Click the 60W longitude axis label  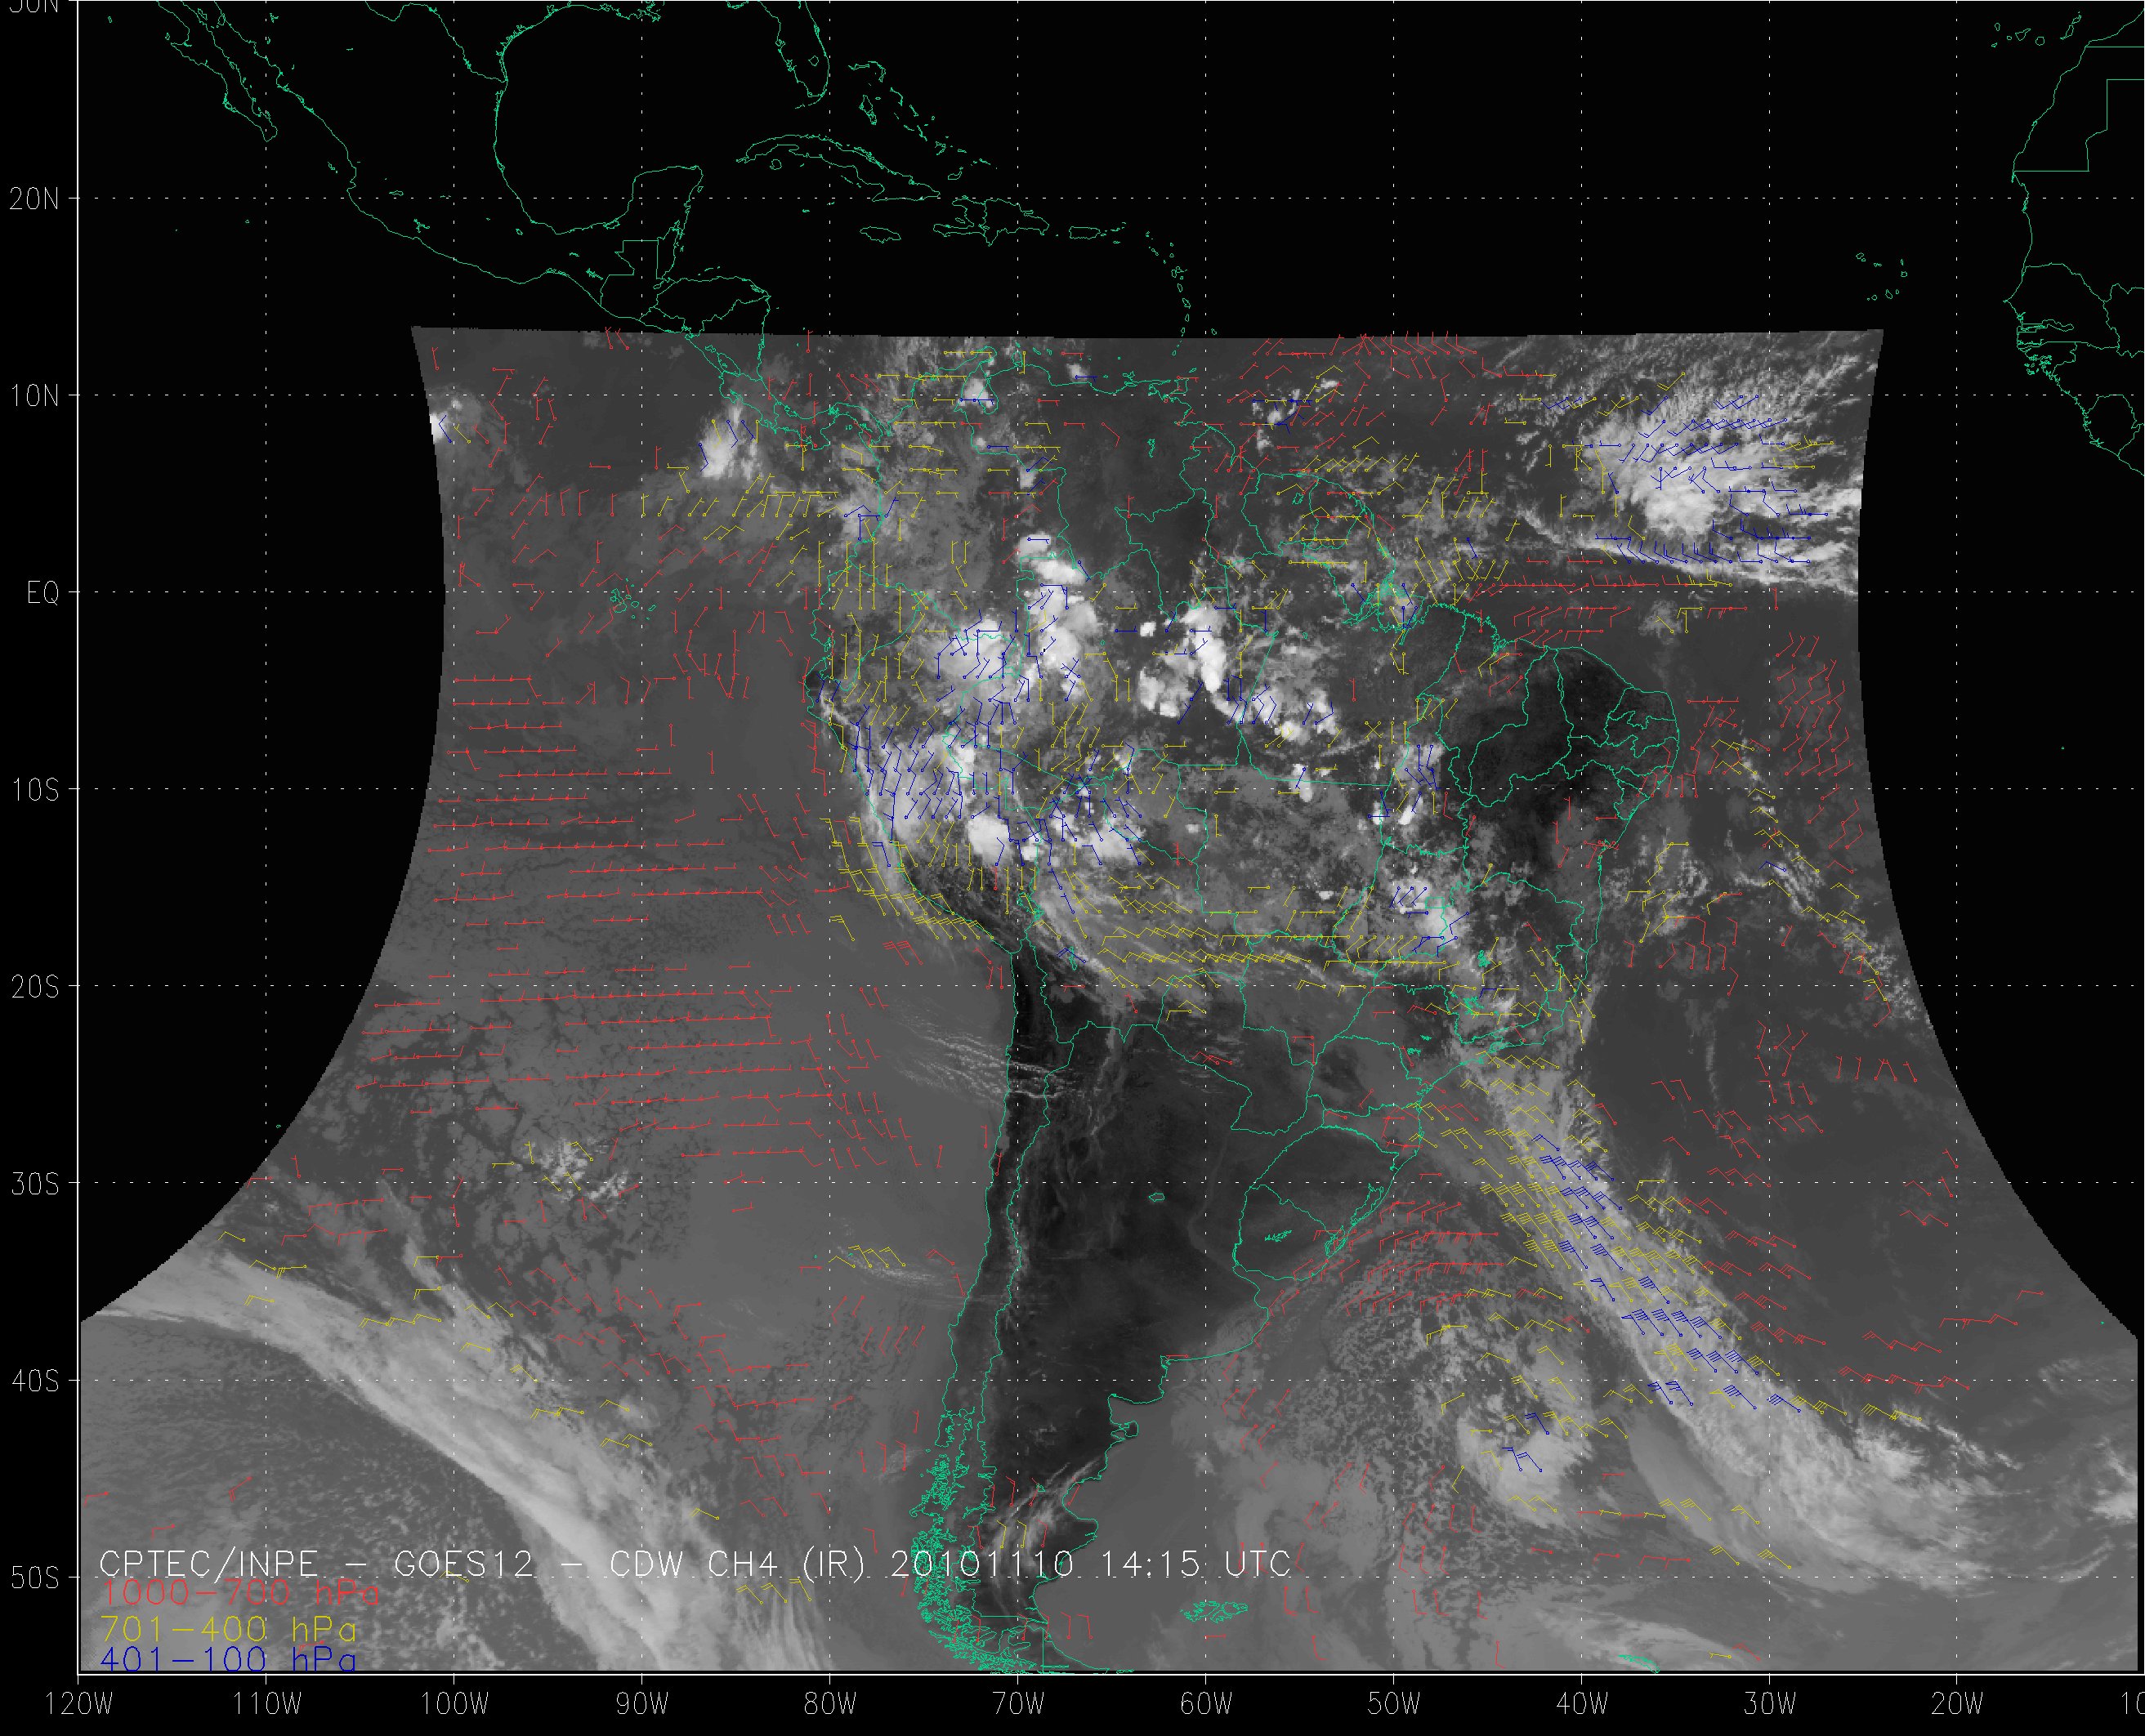click(1207, 1704)
